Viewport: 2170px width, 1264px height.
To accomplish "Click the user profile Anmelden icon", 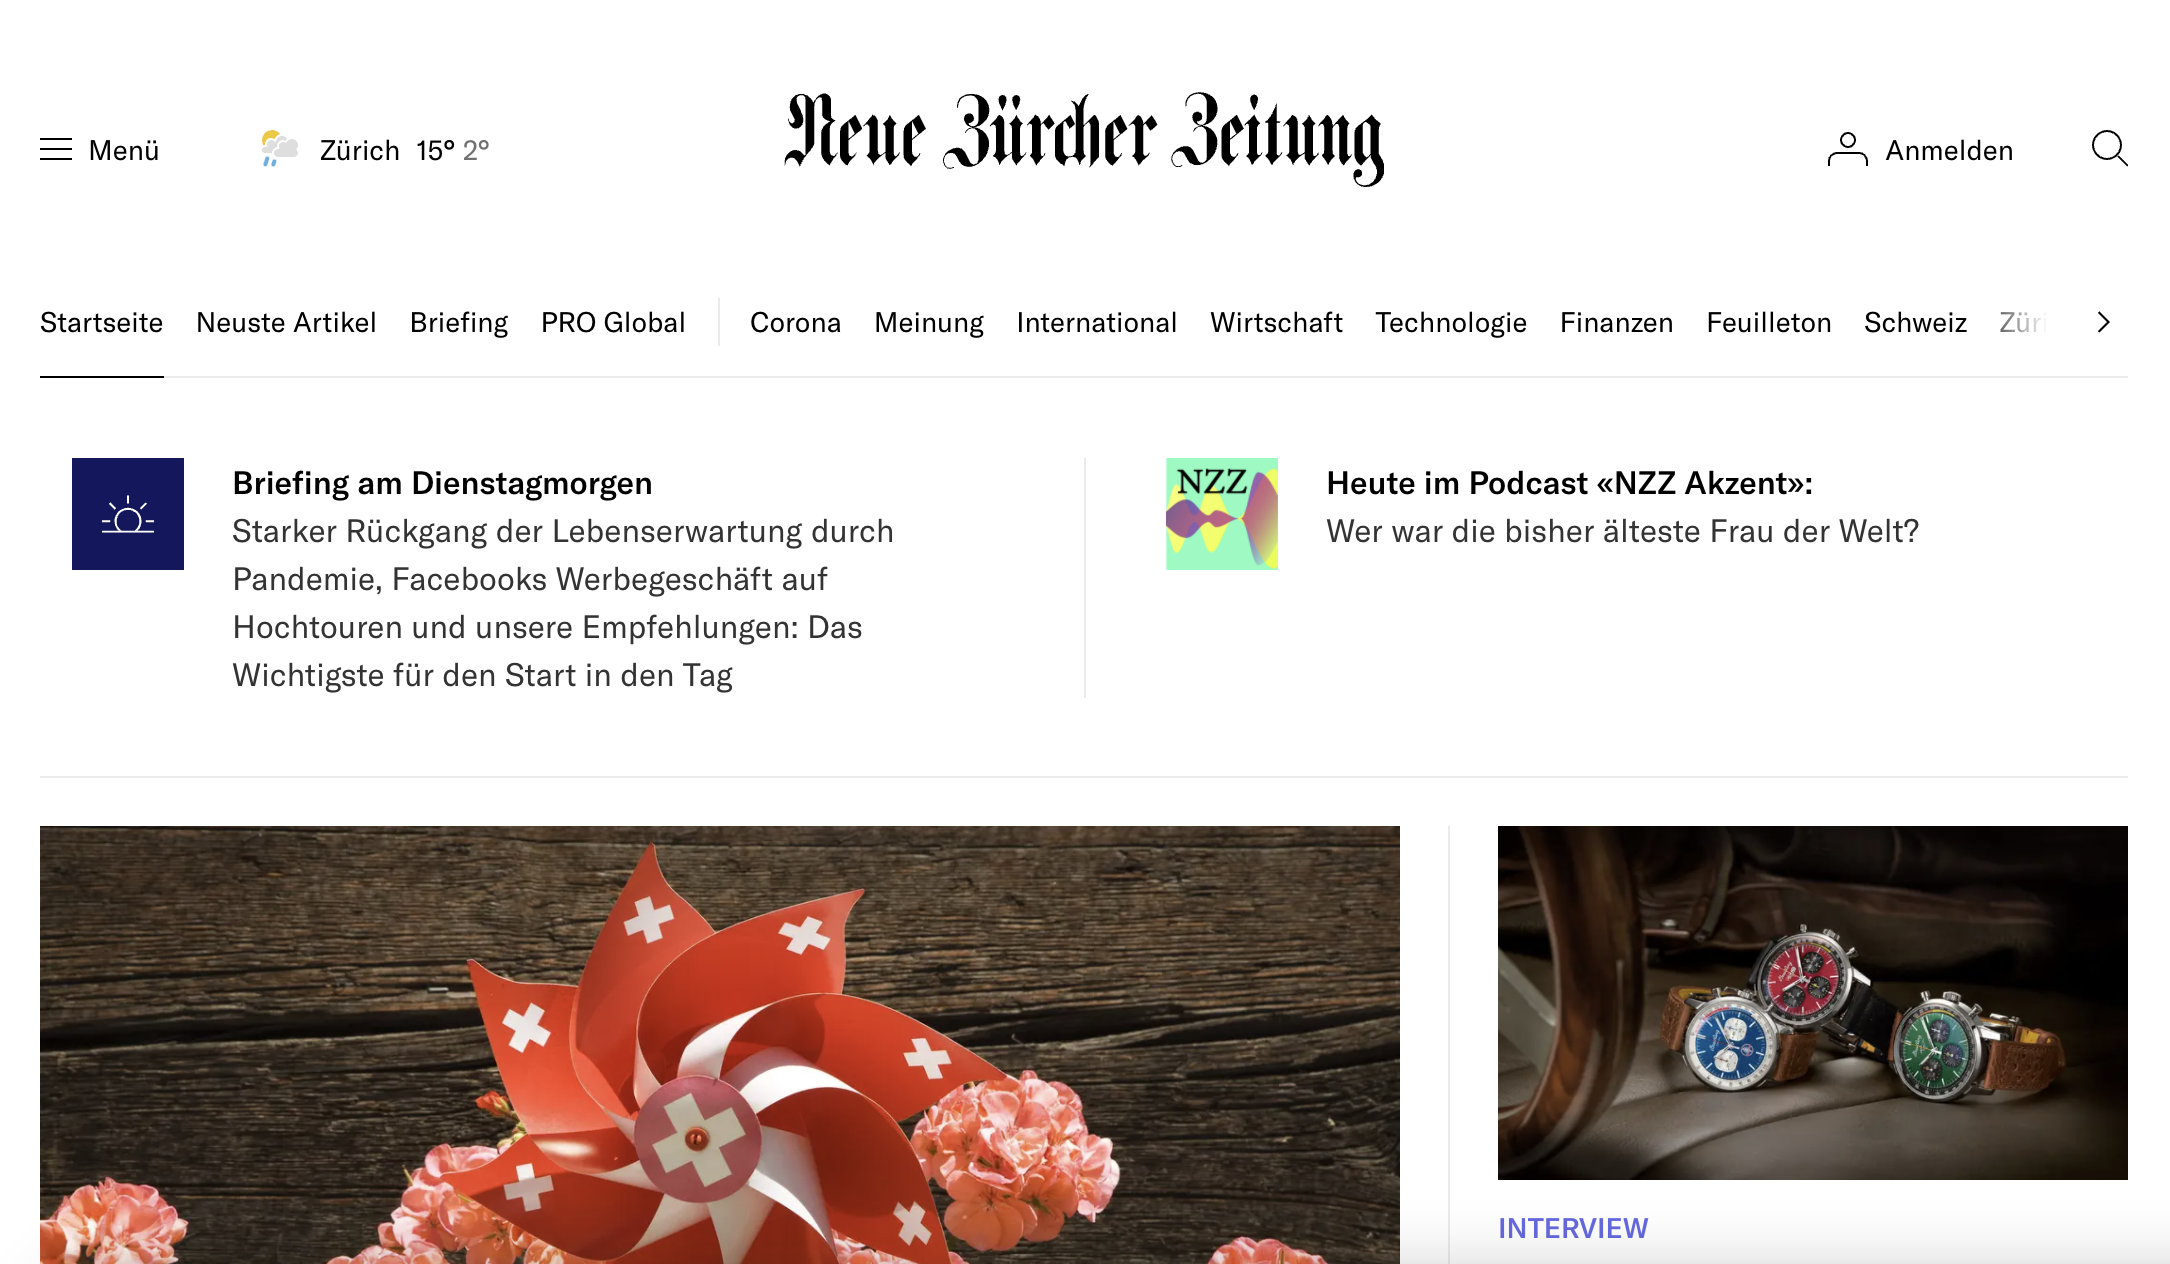I will coord(1847,150).
